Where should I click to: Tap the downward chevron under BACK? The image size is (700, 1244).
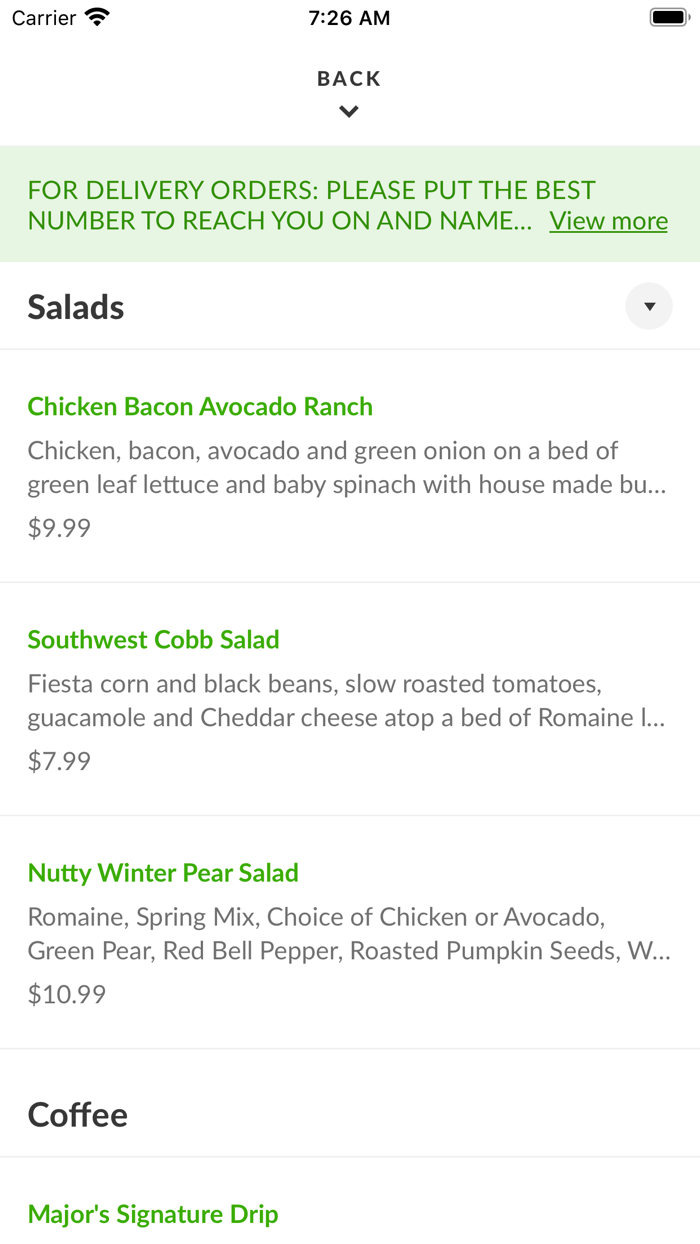(x=349, y=111)
